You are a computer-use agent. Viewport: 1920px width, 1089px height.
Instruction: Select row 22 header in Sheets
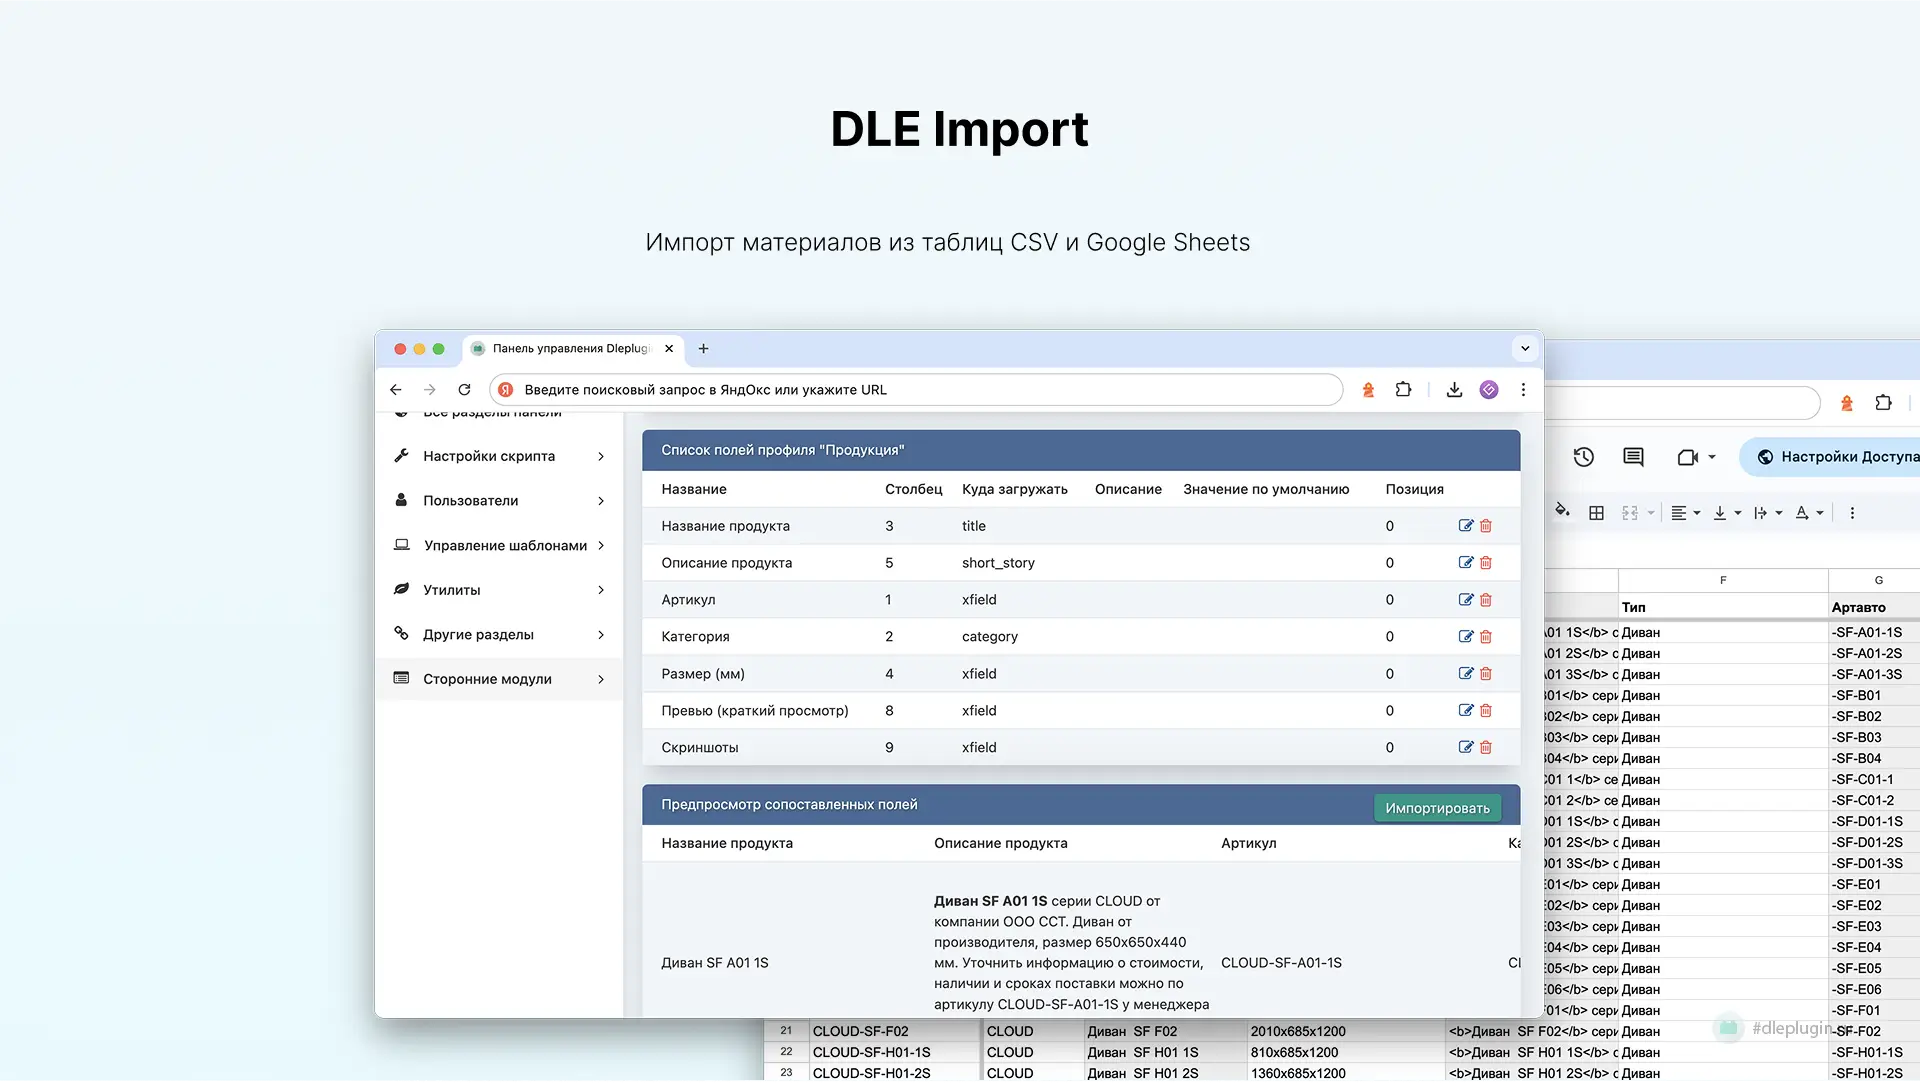point(786,1052)
